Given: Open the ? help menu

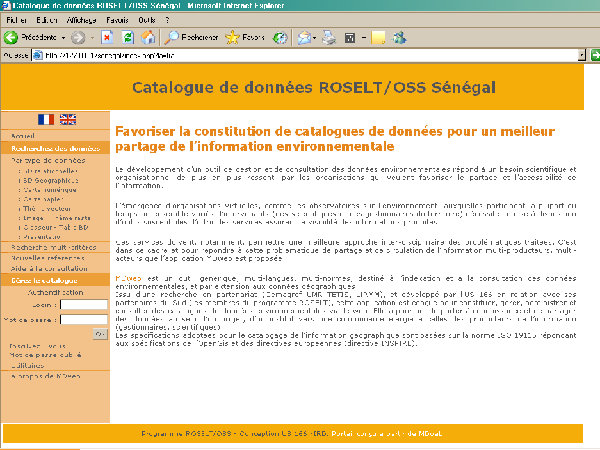Looking at the screenshot, I should (x=167, y=20).
